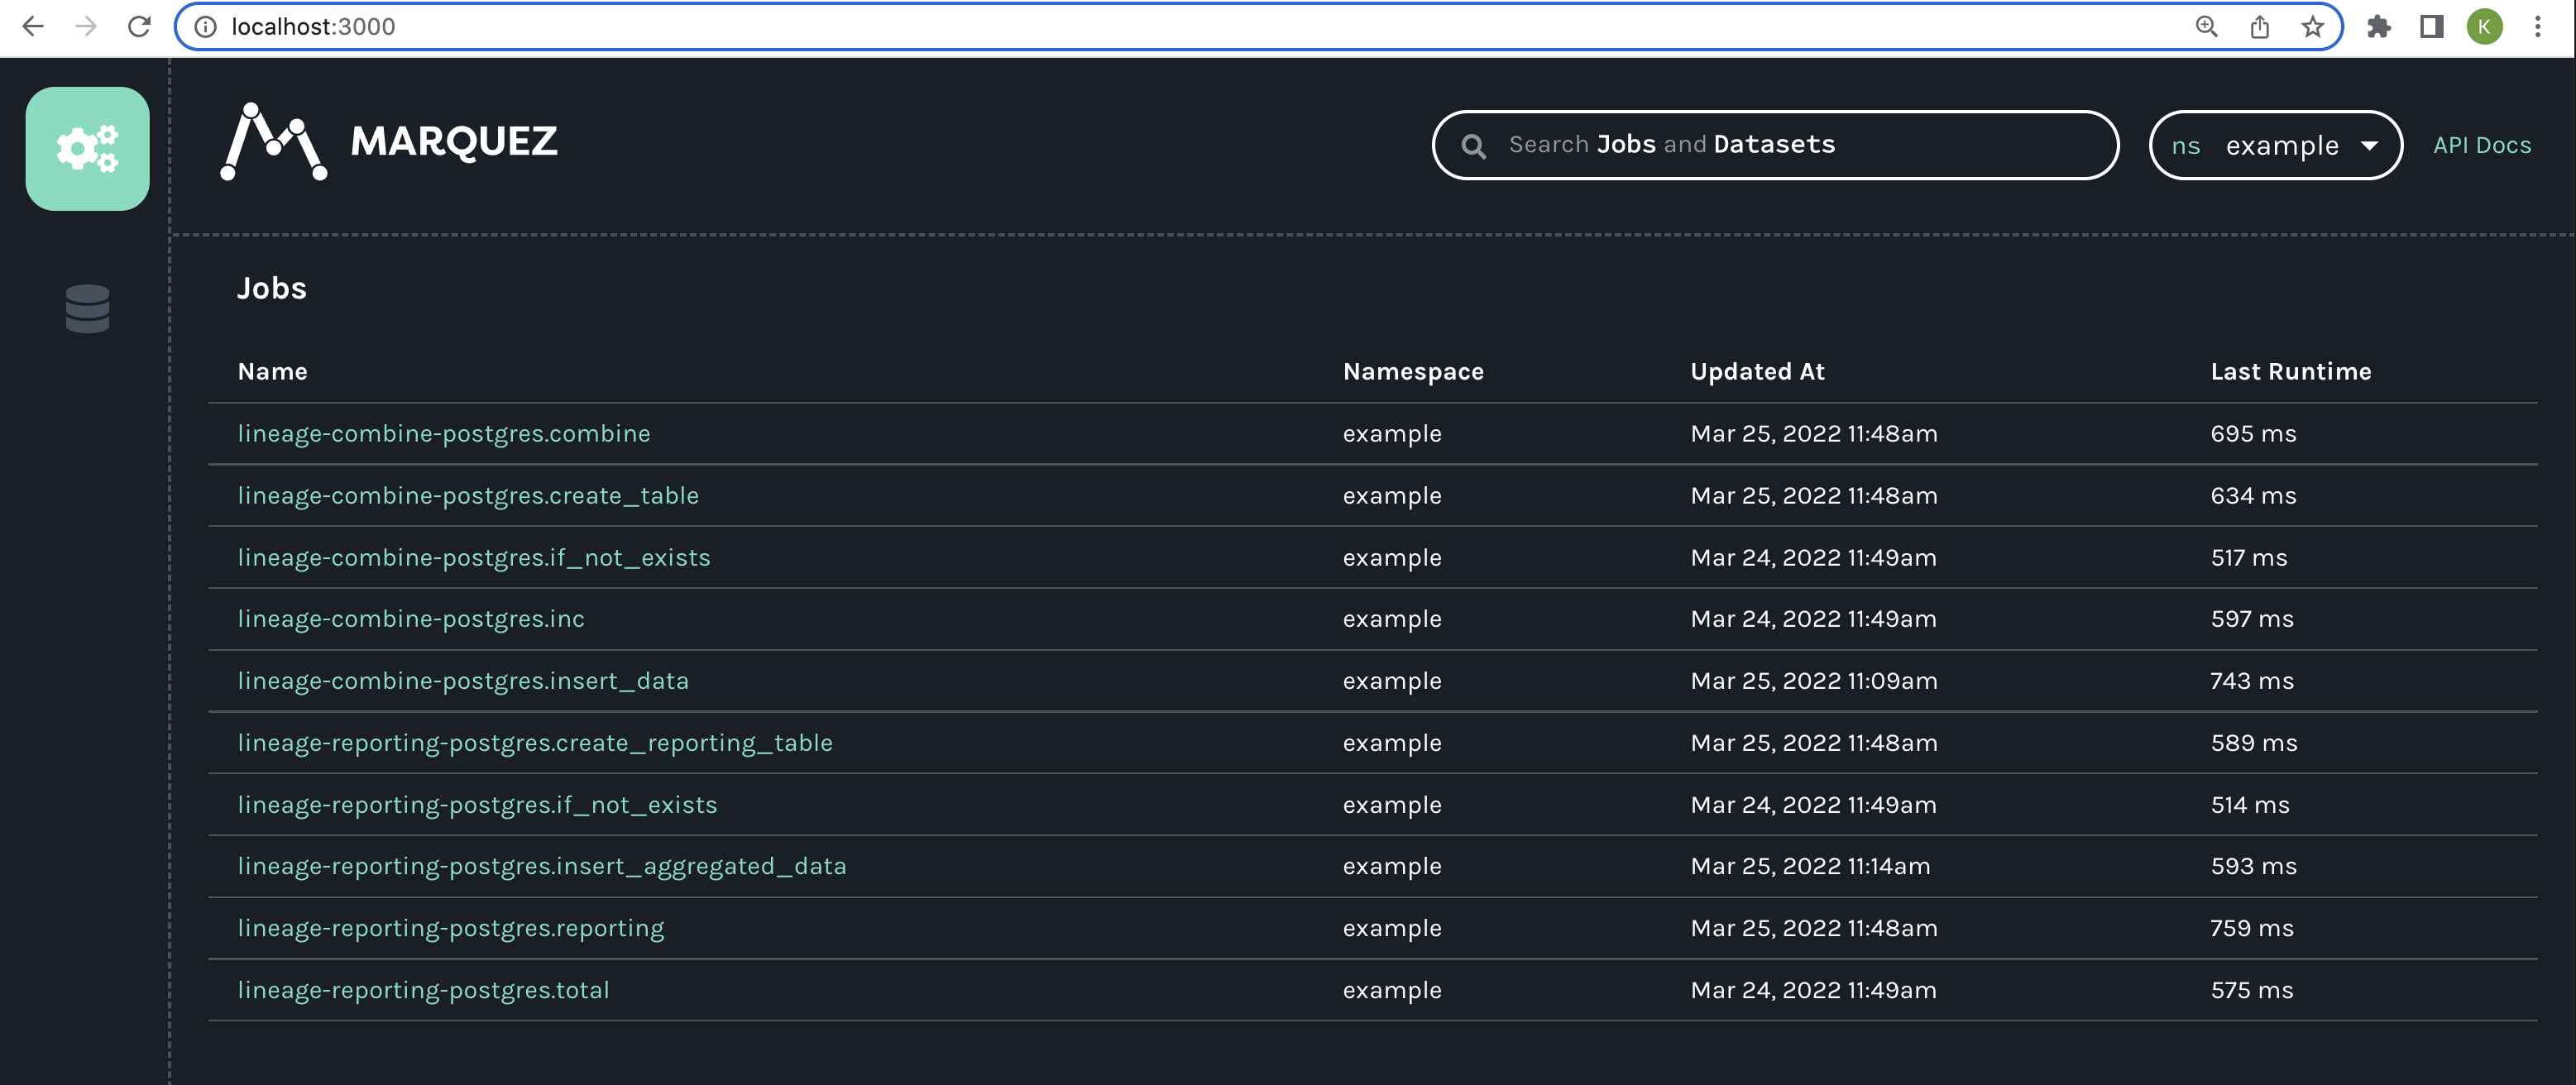This screenshot has height=1085, width=2576.
Task: Open the browser profile avatar icon
Action: (2485, 27)
